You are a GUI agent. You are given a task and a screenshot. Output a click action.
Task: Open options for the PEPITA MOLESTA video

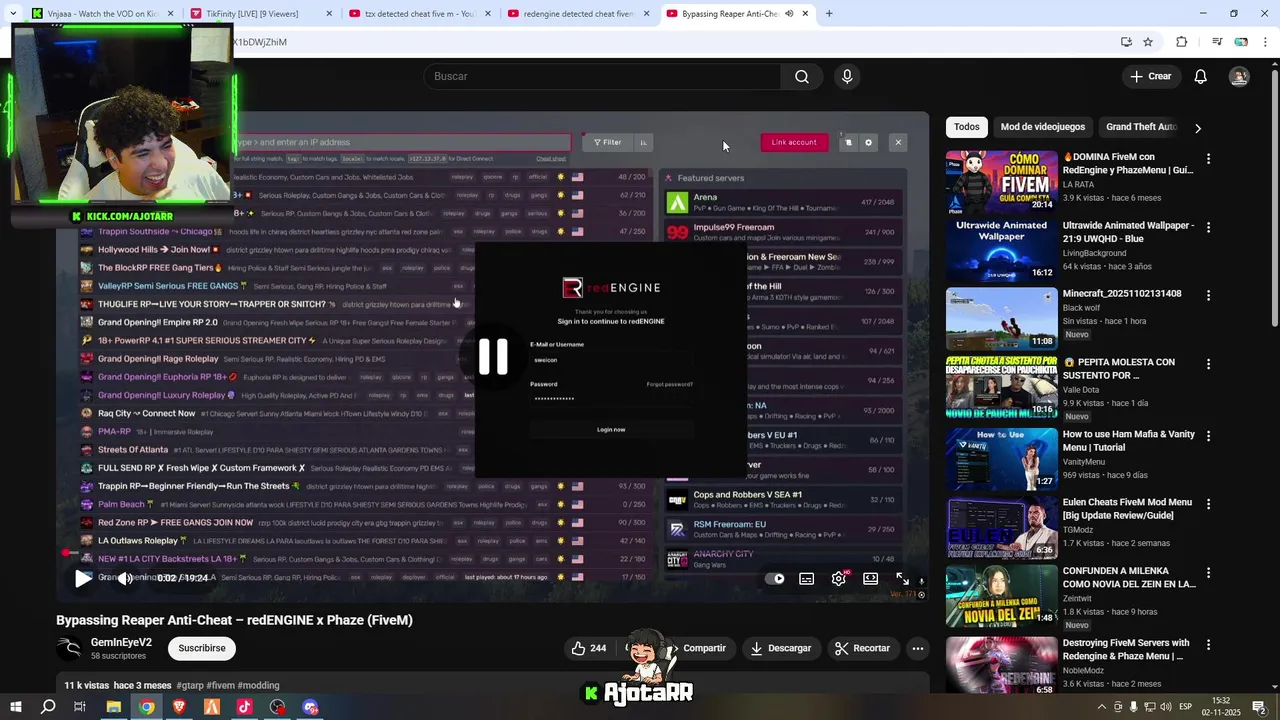coord(1208,366)
